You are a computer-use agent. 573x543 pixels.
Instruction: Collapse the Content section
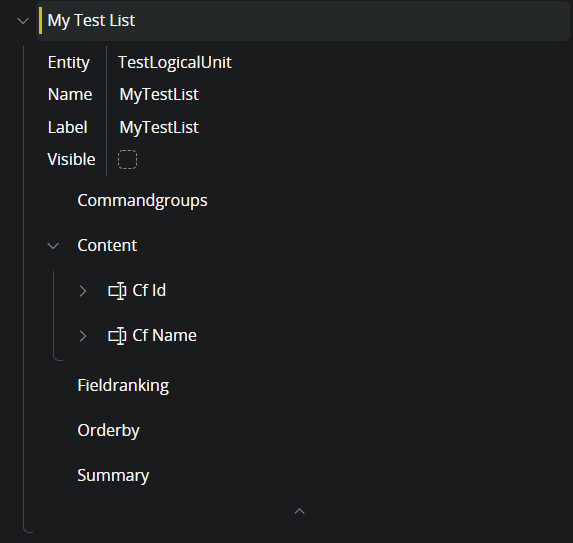pos(53,246)
